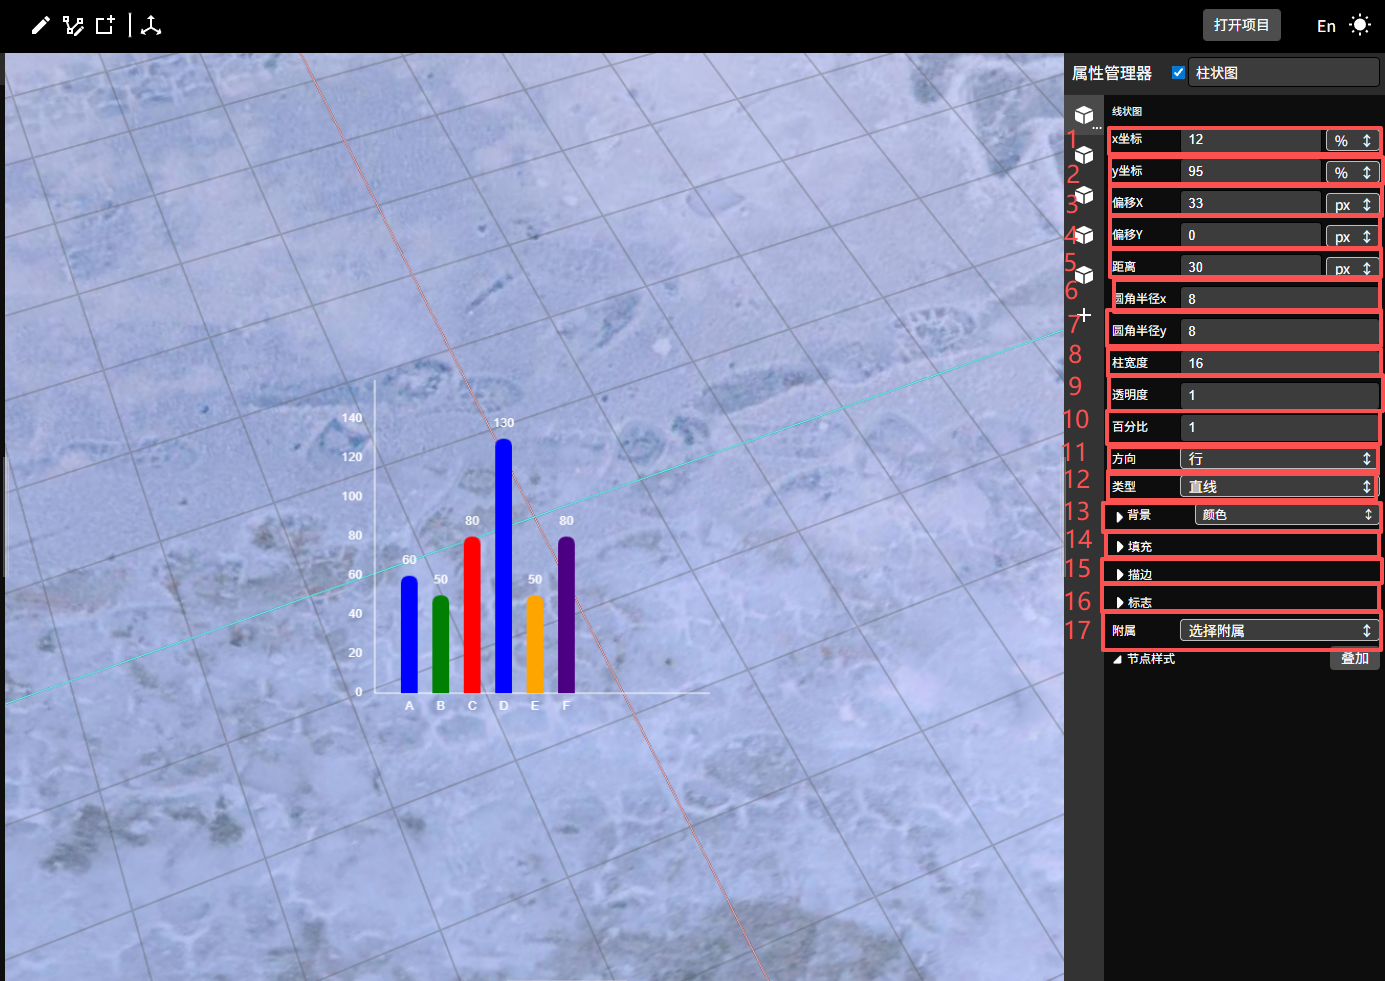This screenshot has width=1385, height=981.
Task: Select the fifth cube tab in sidebar
Action: point(1084,275)
